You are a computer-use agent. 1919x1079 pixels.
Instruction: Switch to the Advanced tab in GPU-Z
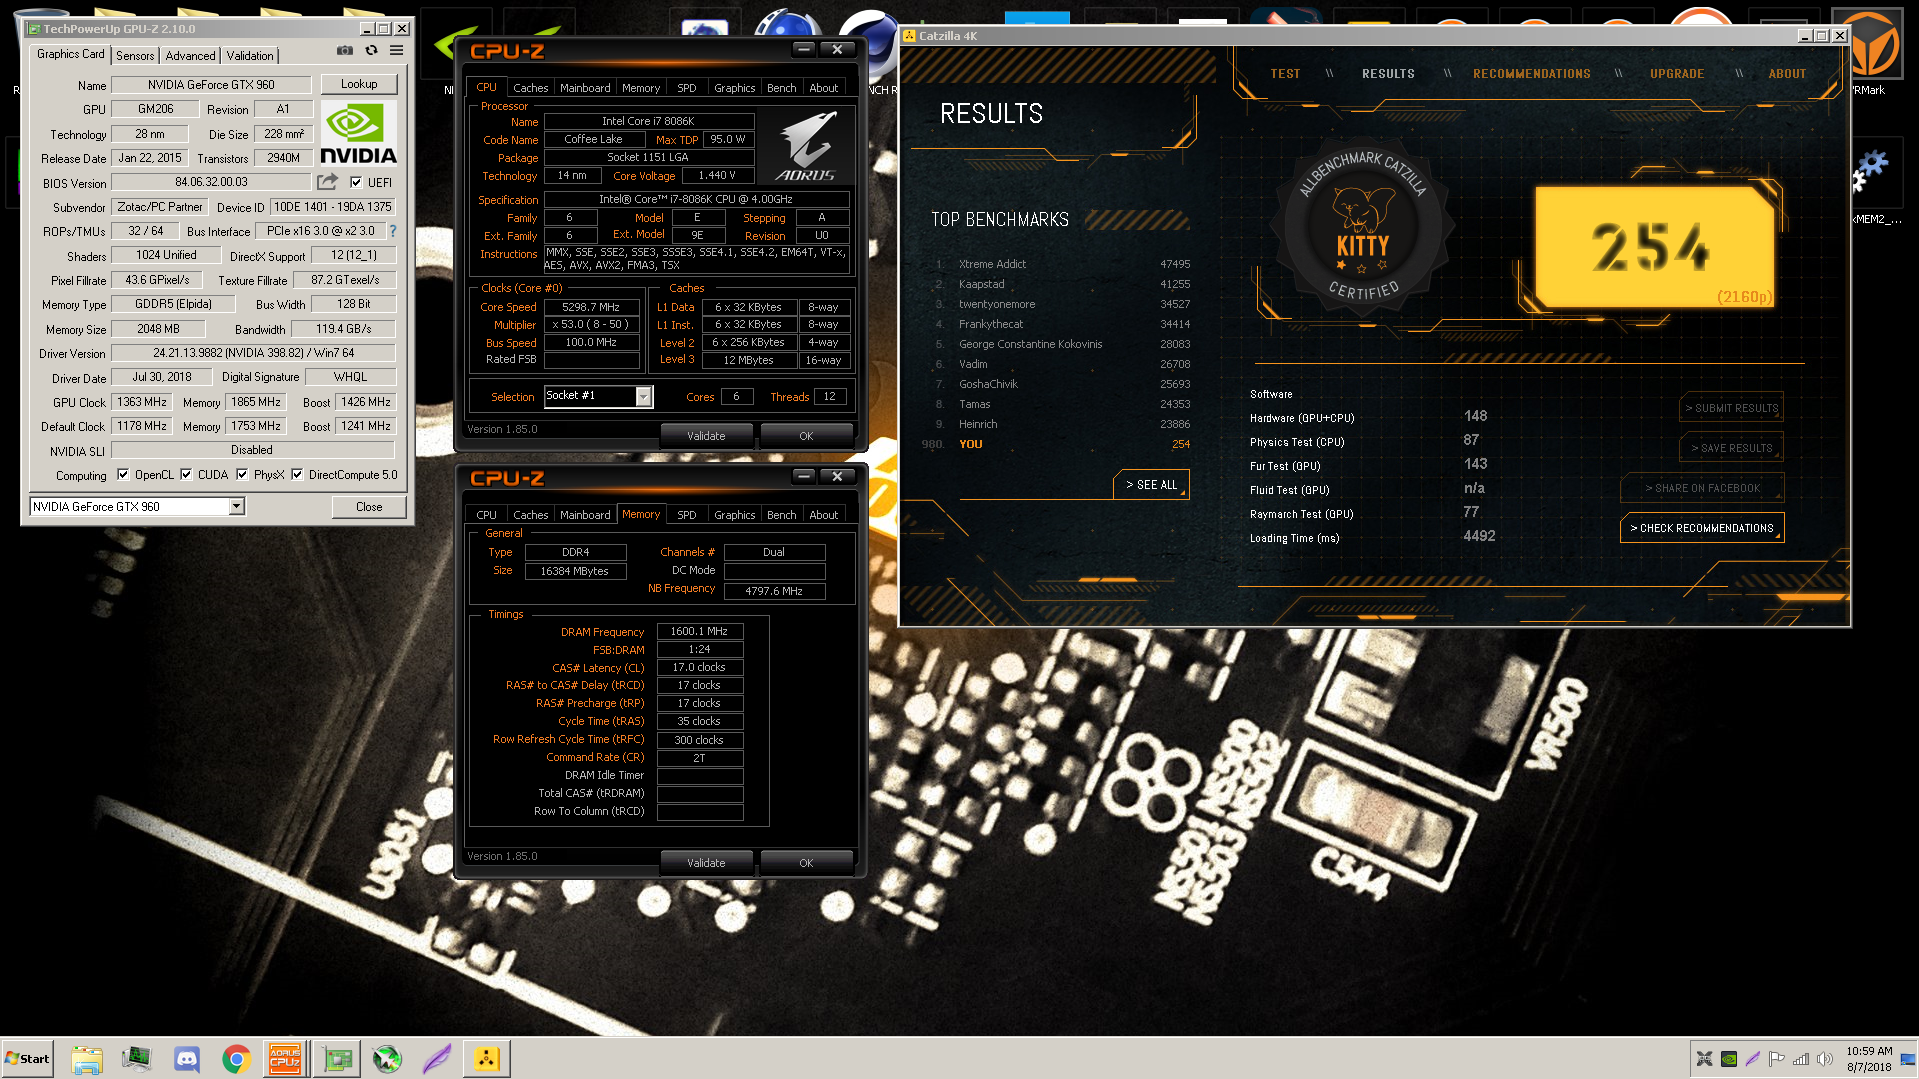pos(190,56)
